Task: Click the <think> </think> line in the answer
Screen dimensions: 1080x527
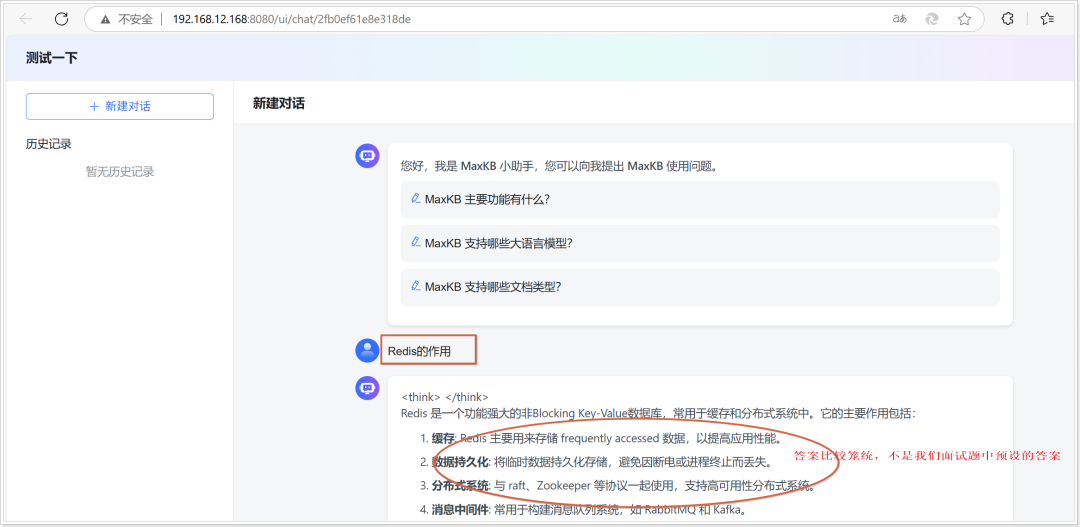Action: 445,397
